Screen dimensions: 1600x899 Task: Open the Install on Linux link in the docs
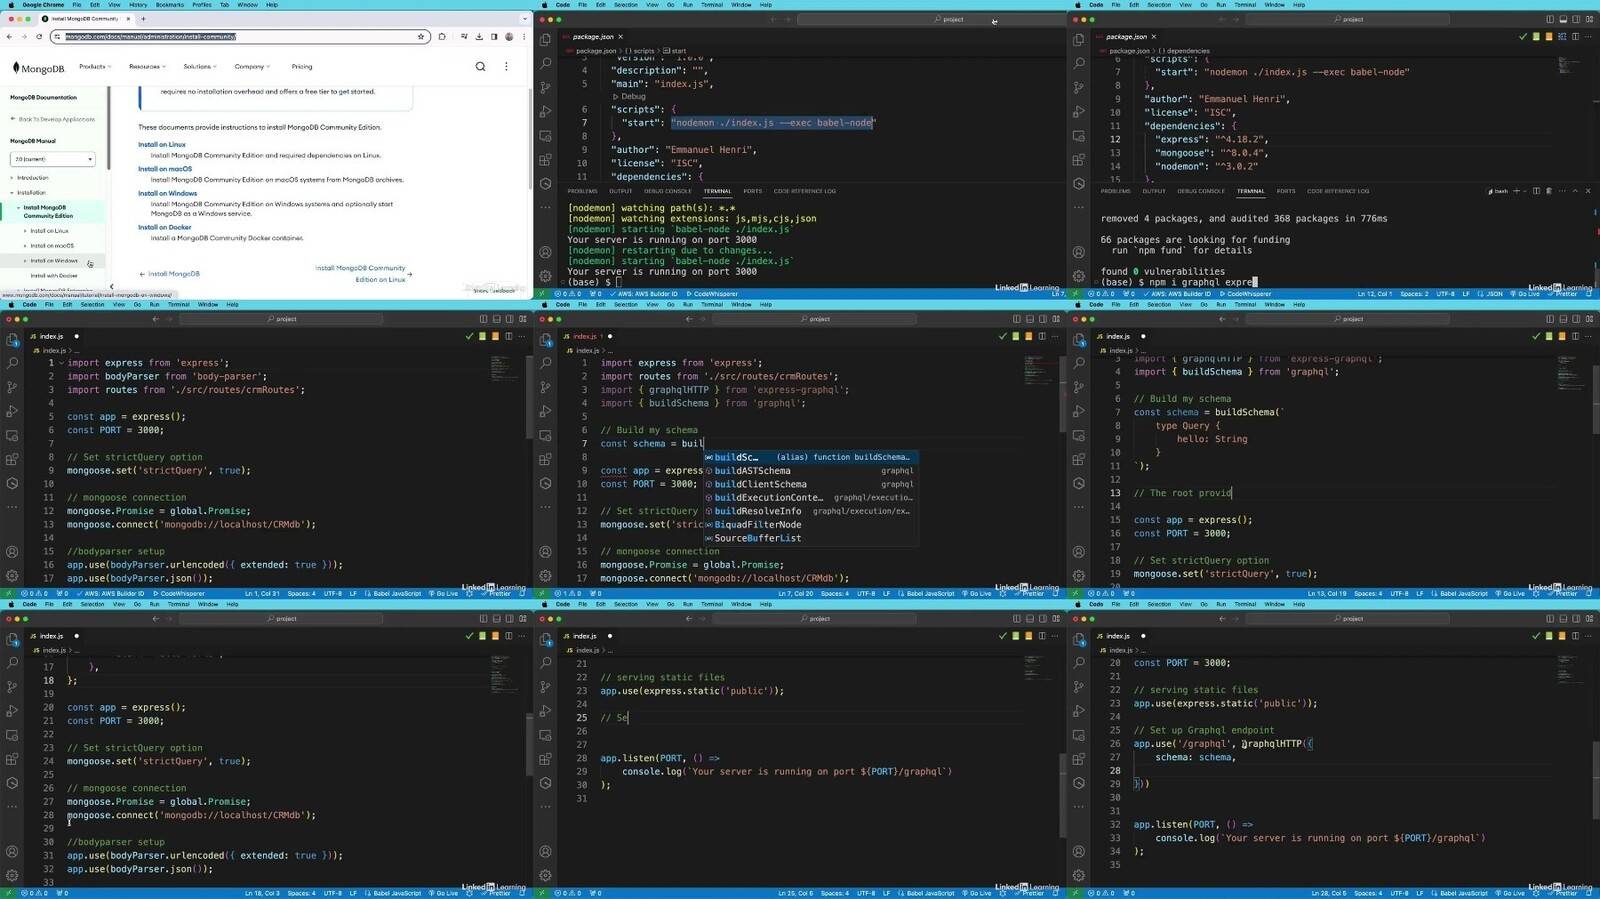coord(162,145)
